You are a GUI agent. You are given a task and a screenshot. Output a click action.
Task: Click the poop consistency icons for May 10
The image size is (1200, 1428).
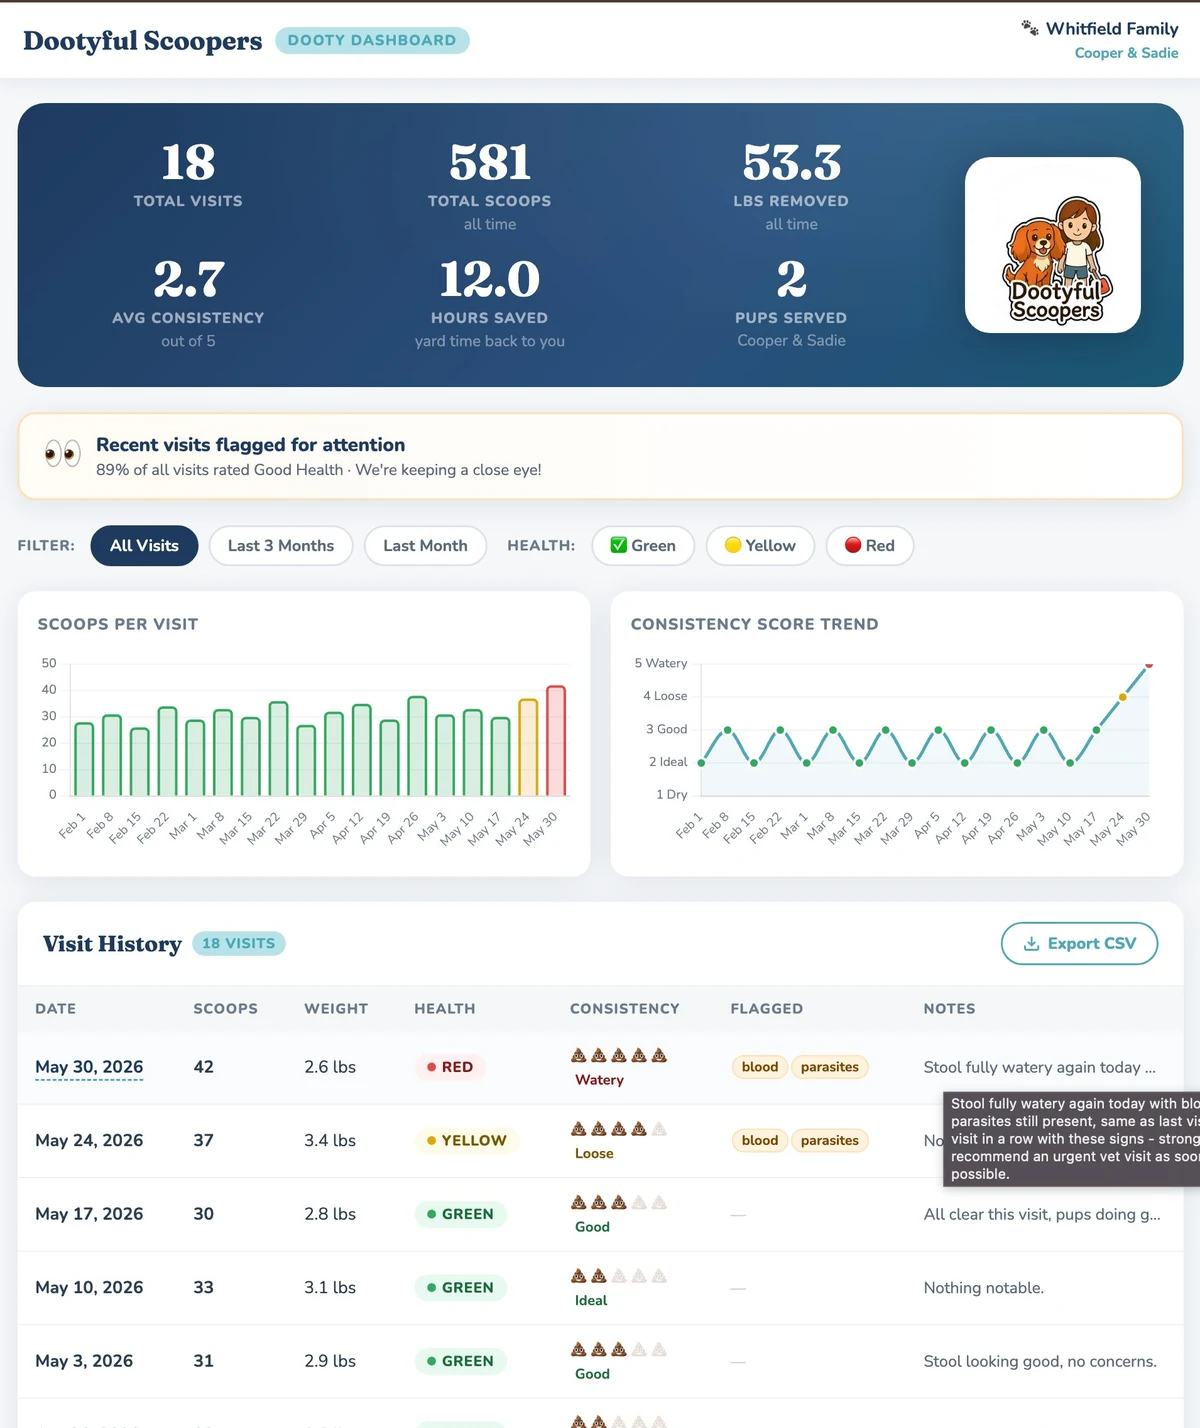619,1276
